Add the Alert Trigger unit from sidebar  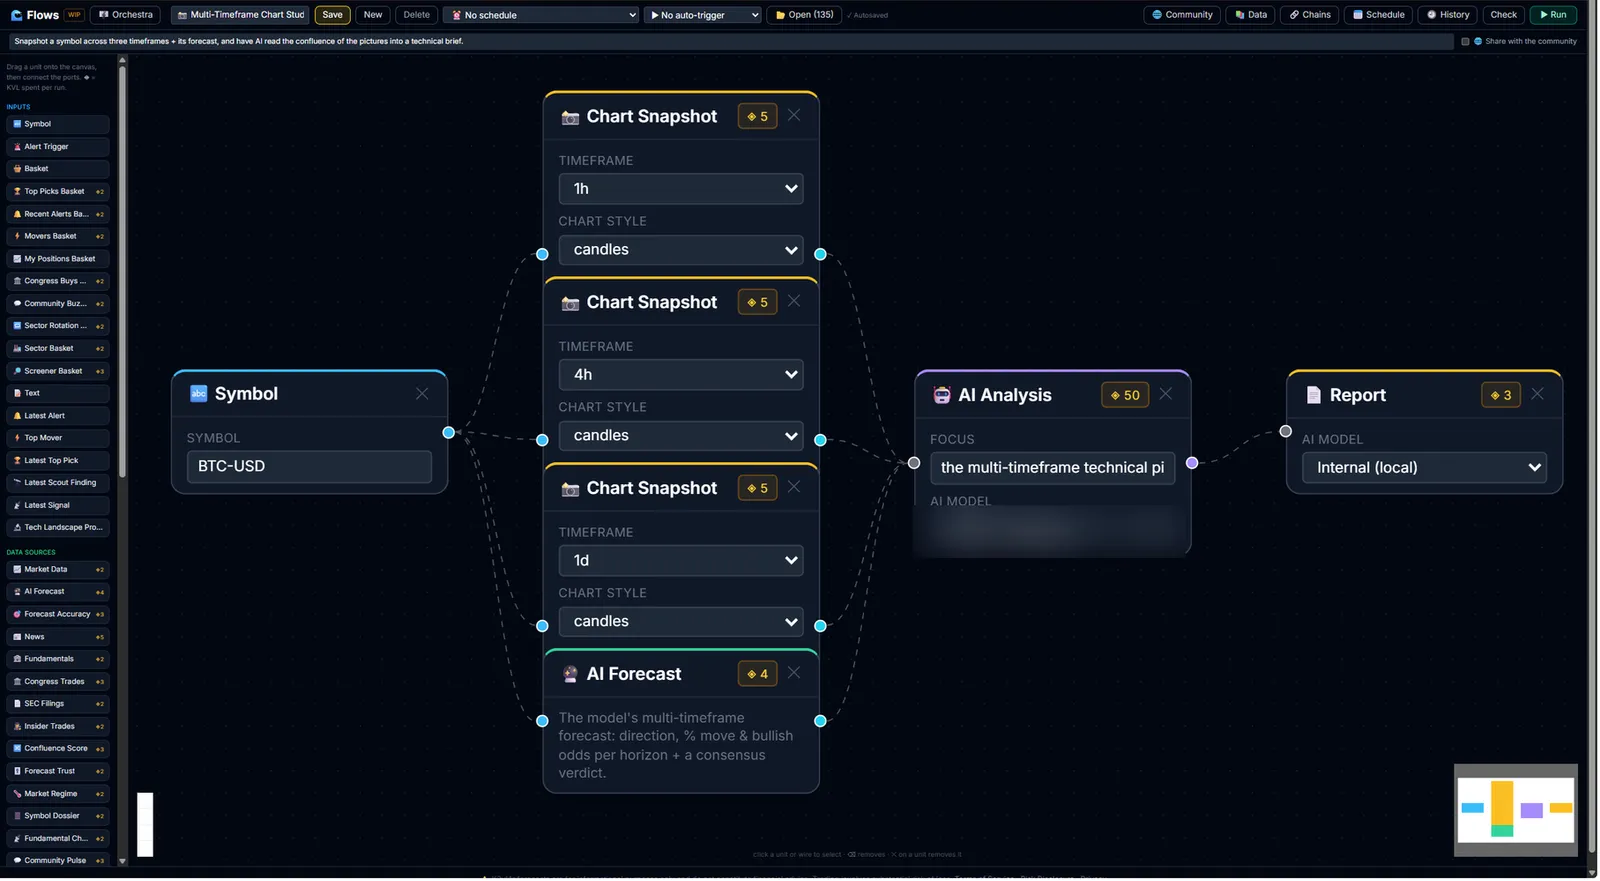pos(58,147)
